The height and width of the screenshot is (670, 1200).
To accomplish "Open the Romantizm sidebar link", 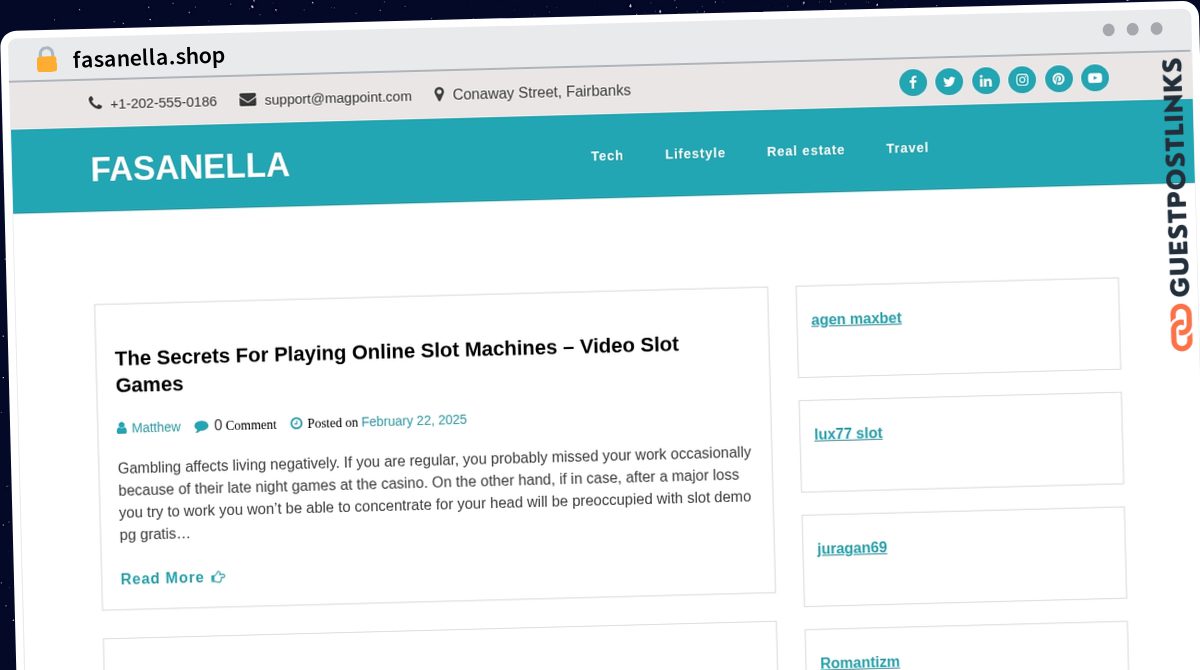I will pos(860,662).
